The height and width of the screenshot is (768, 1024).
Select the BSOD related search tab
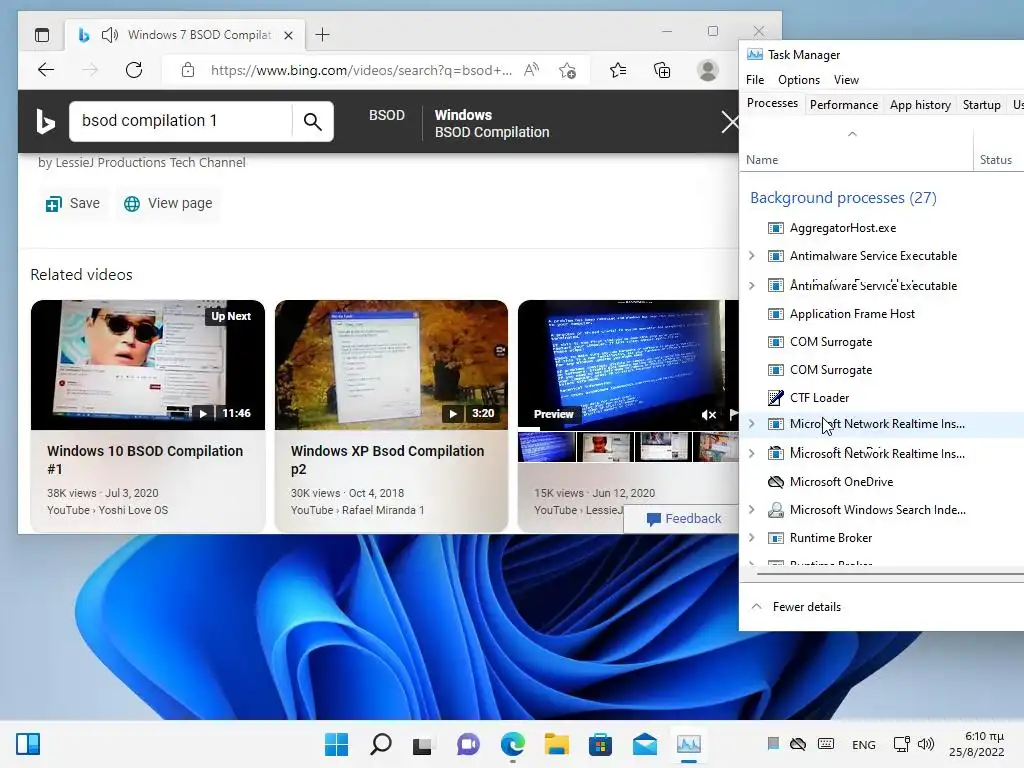387,115
